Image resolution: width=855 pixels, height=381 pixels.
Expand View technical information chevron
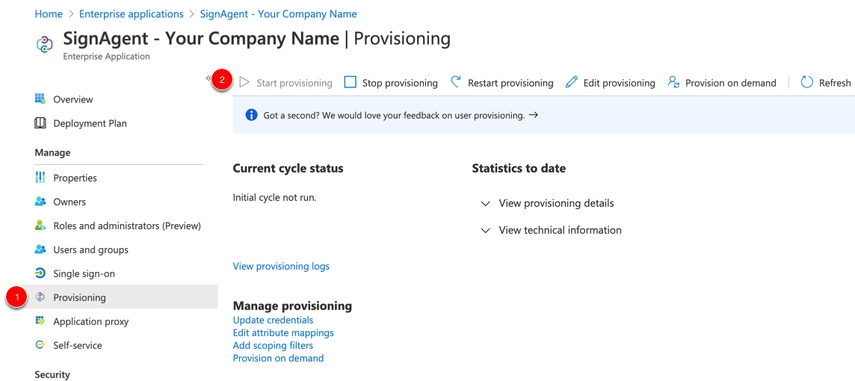[x=485, y=231]
